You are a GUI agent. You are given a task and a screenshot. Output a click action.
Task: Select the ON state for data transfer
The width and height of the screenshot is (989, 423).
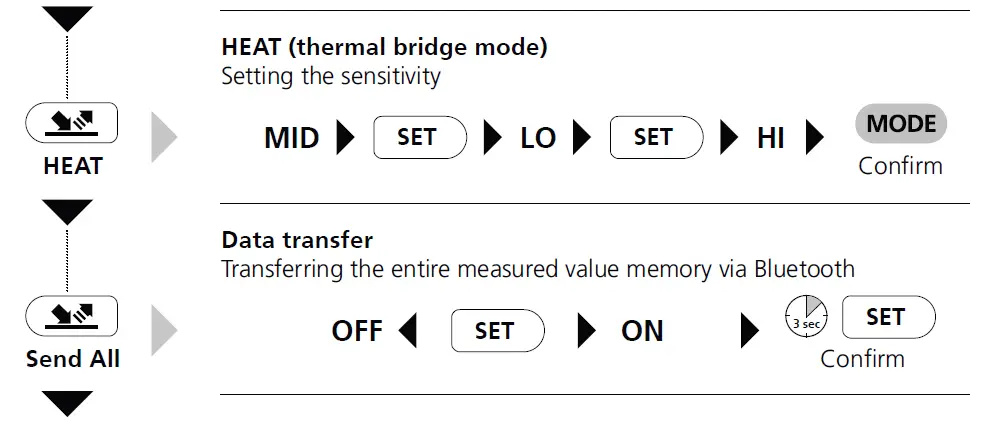pos(642,331)
